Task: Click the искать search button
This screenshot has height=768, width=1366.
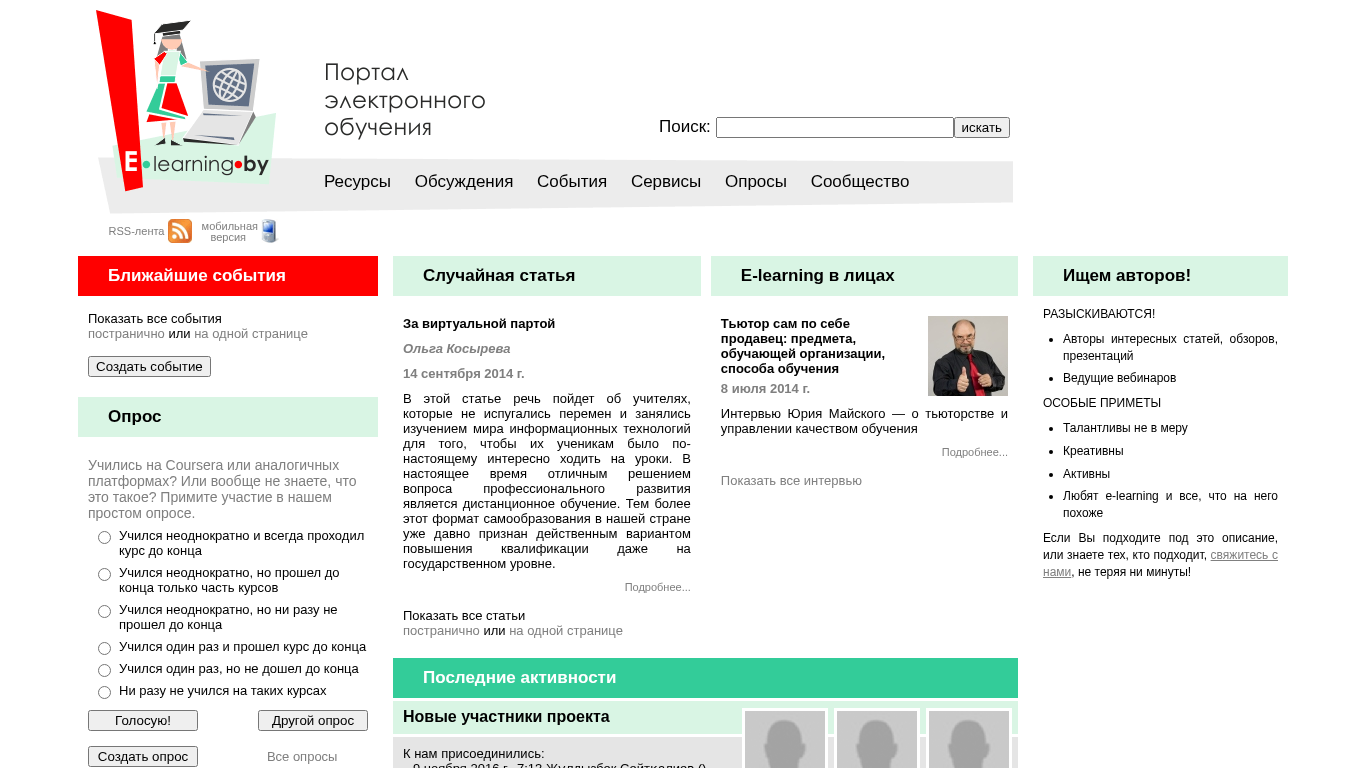Action: (982, 128)
